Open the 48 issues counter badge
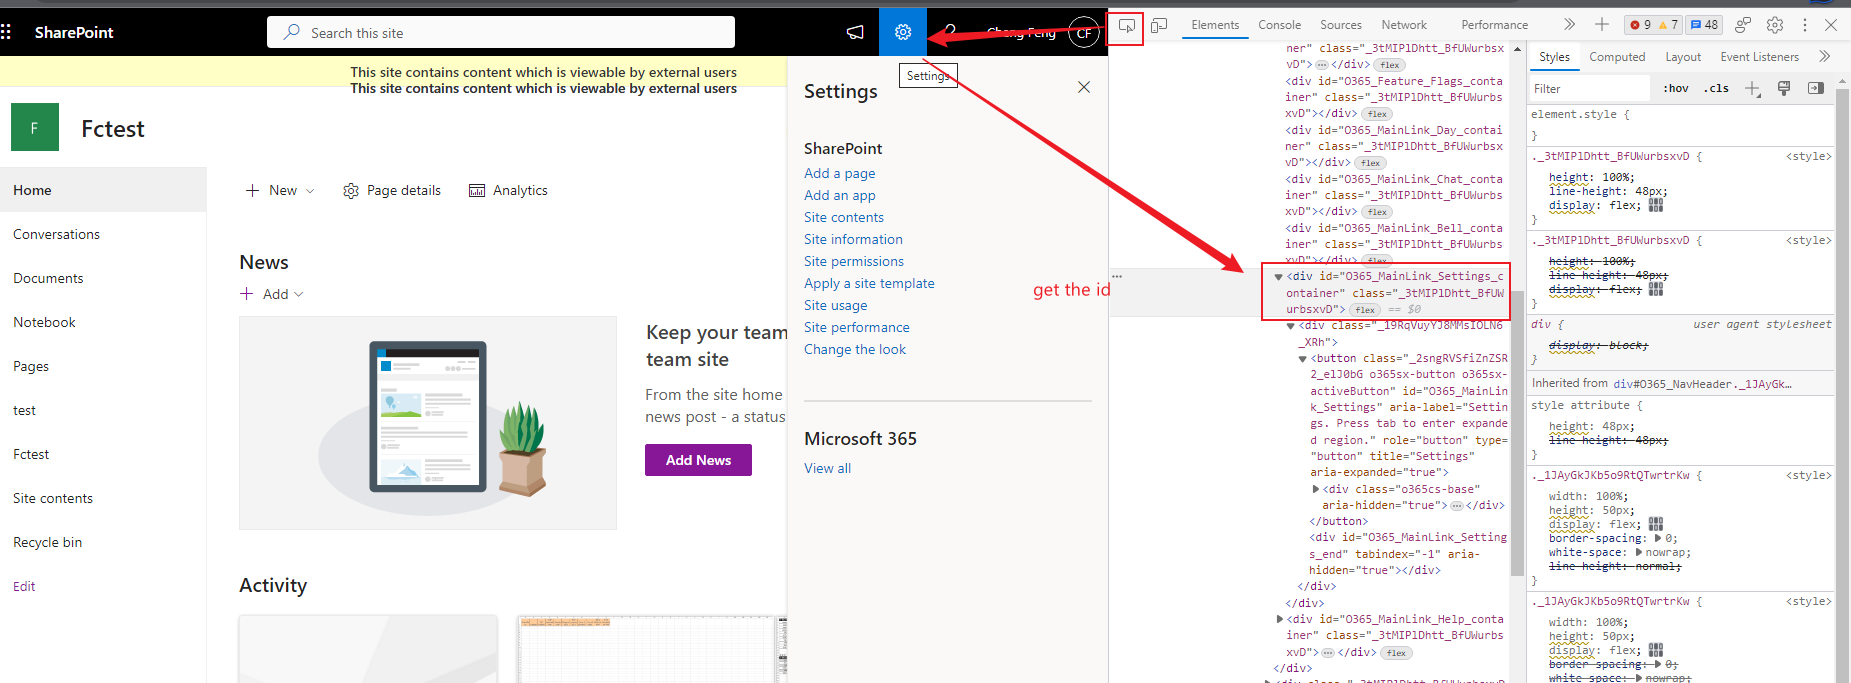This screenshot has height=683, width=1851. (1704, 25)
